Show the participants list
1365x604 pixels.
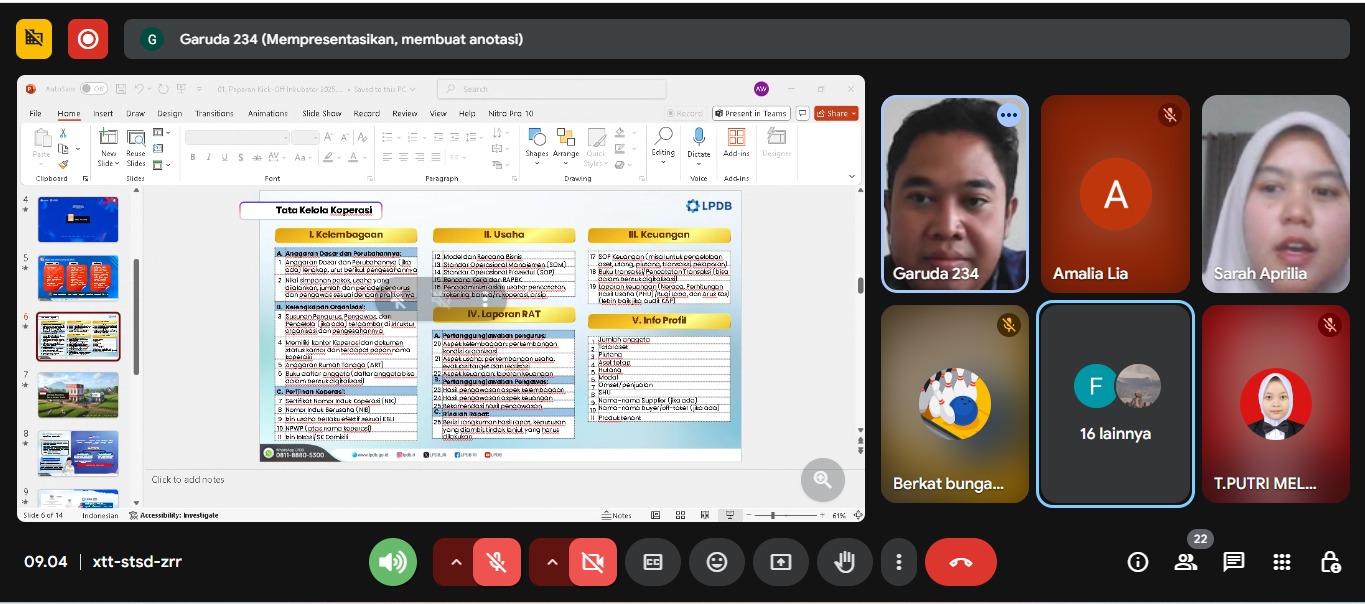tap(1186, 562)
